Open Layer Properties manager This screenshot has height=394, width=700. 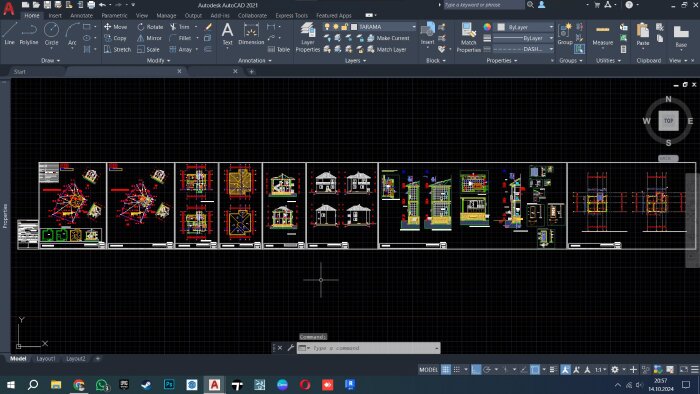[x=308, y=37]
